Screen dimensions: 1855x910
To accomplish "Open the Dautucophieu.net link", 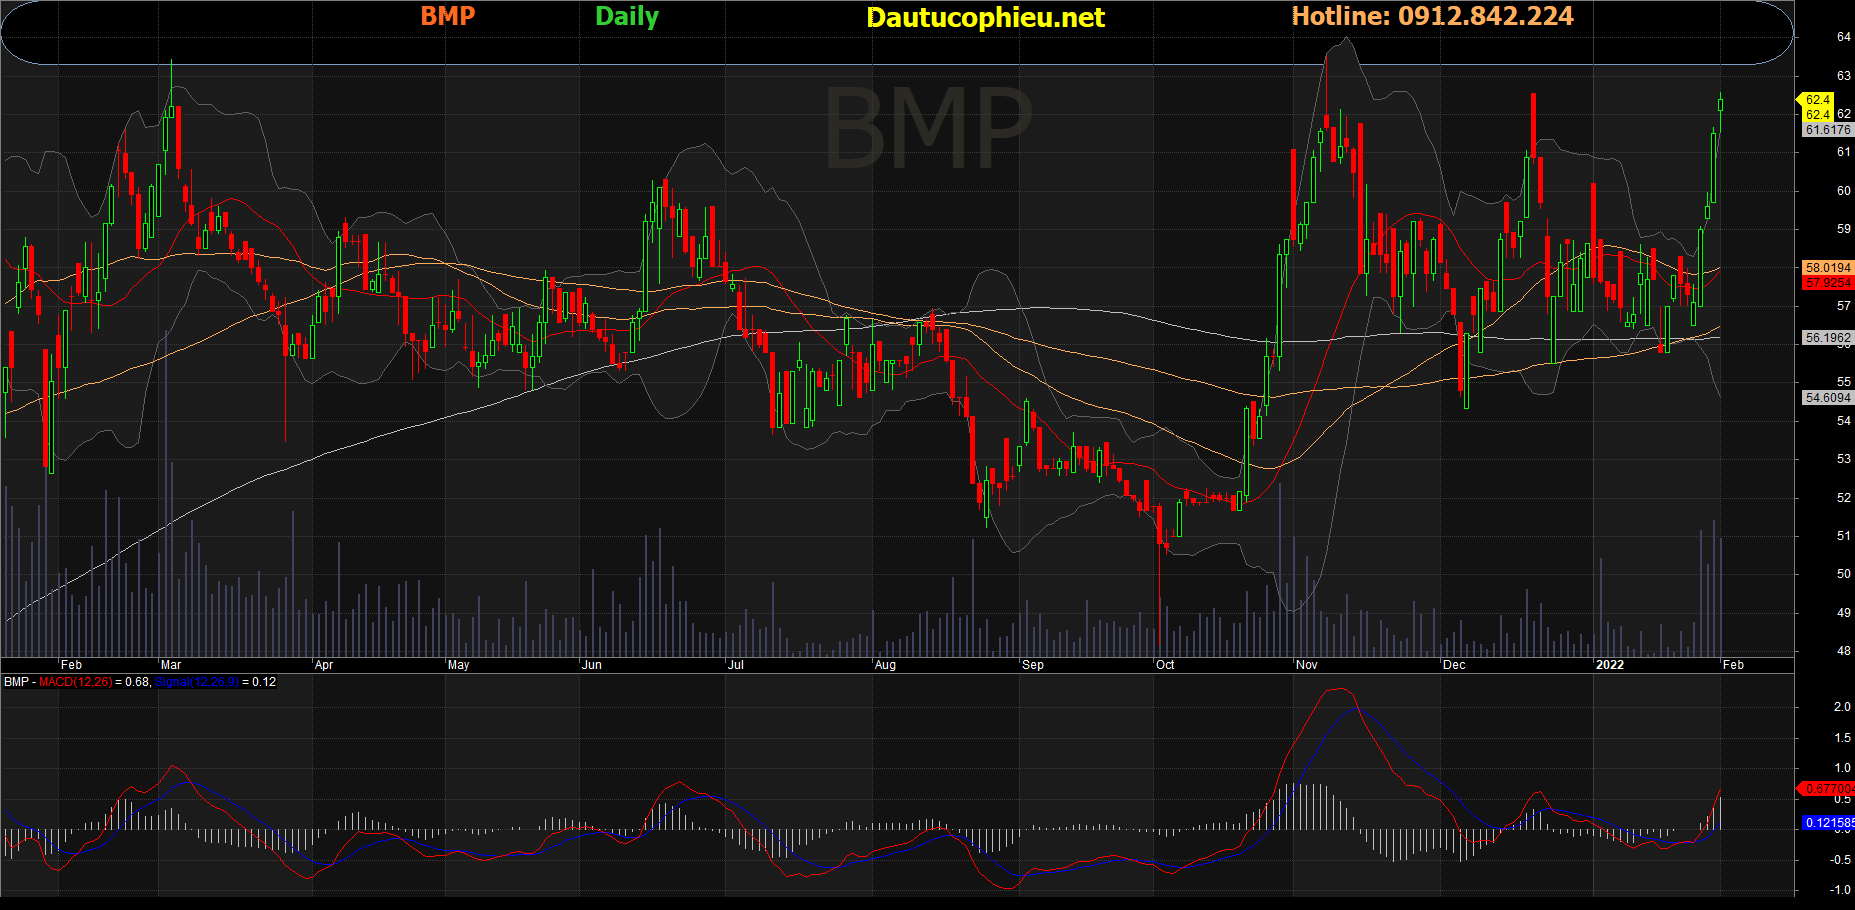I will (985, 17).
